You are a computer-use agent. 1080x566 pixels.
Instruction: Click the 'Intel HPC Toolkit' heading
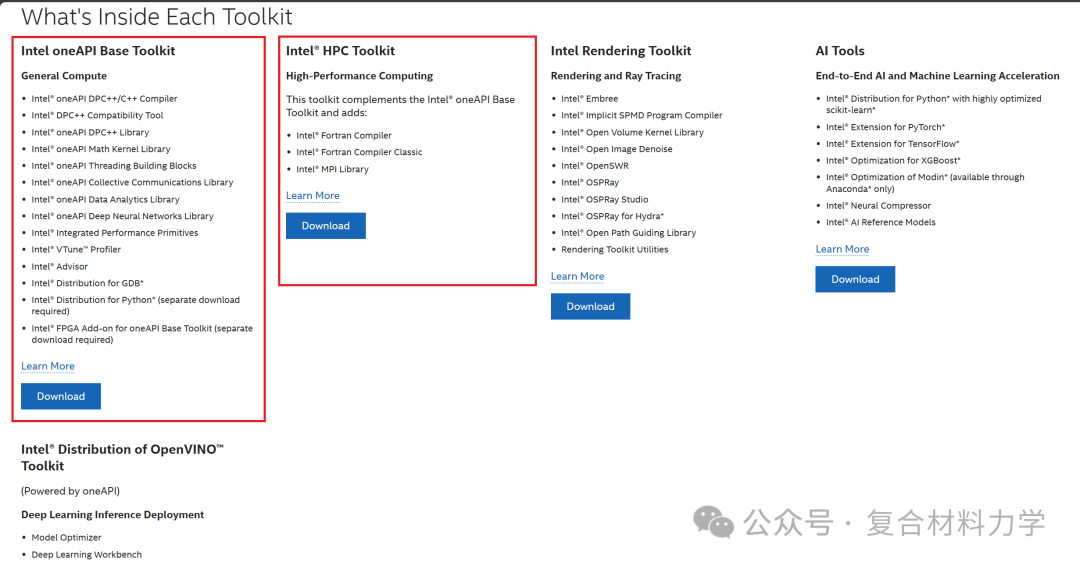[x=340, y=51]
